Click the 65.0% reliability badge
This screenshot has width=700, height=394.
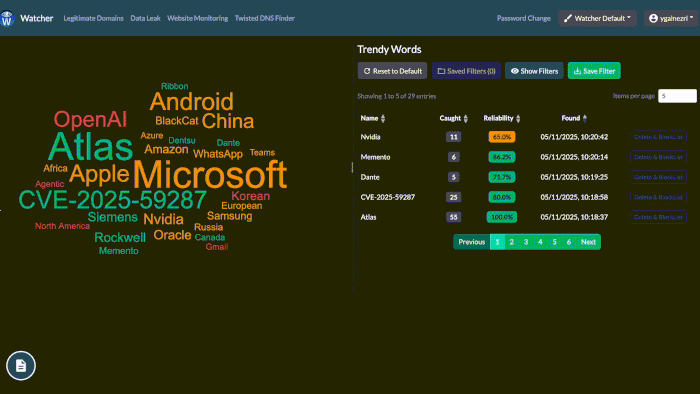point(502,137)
